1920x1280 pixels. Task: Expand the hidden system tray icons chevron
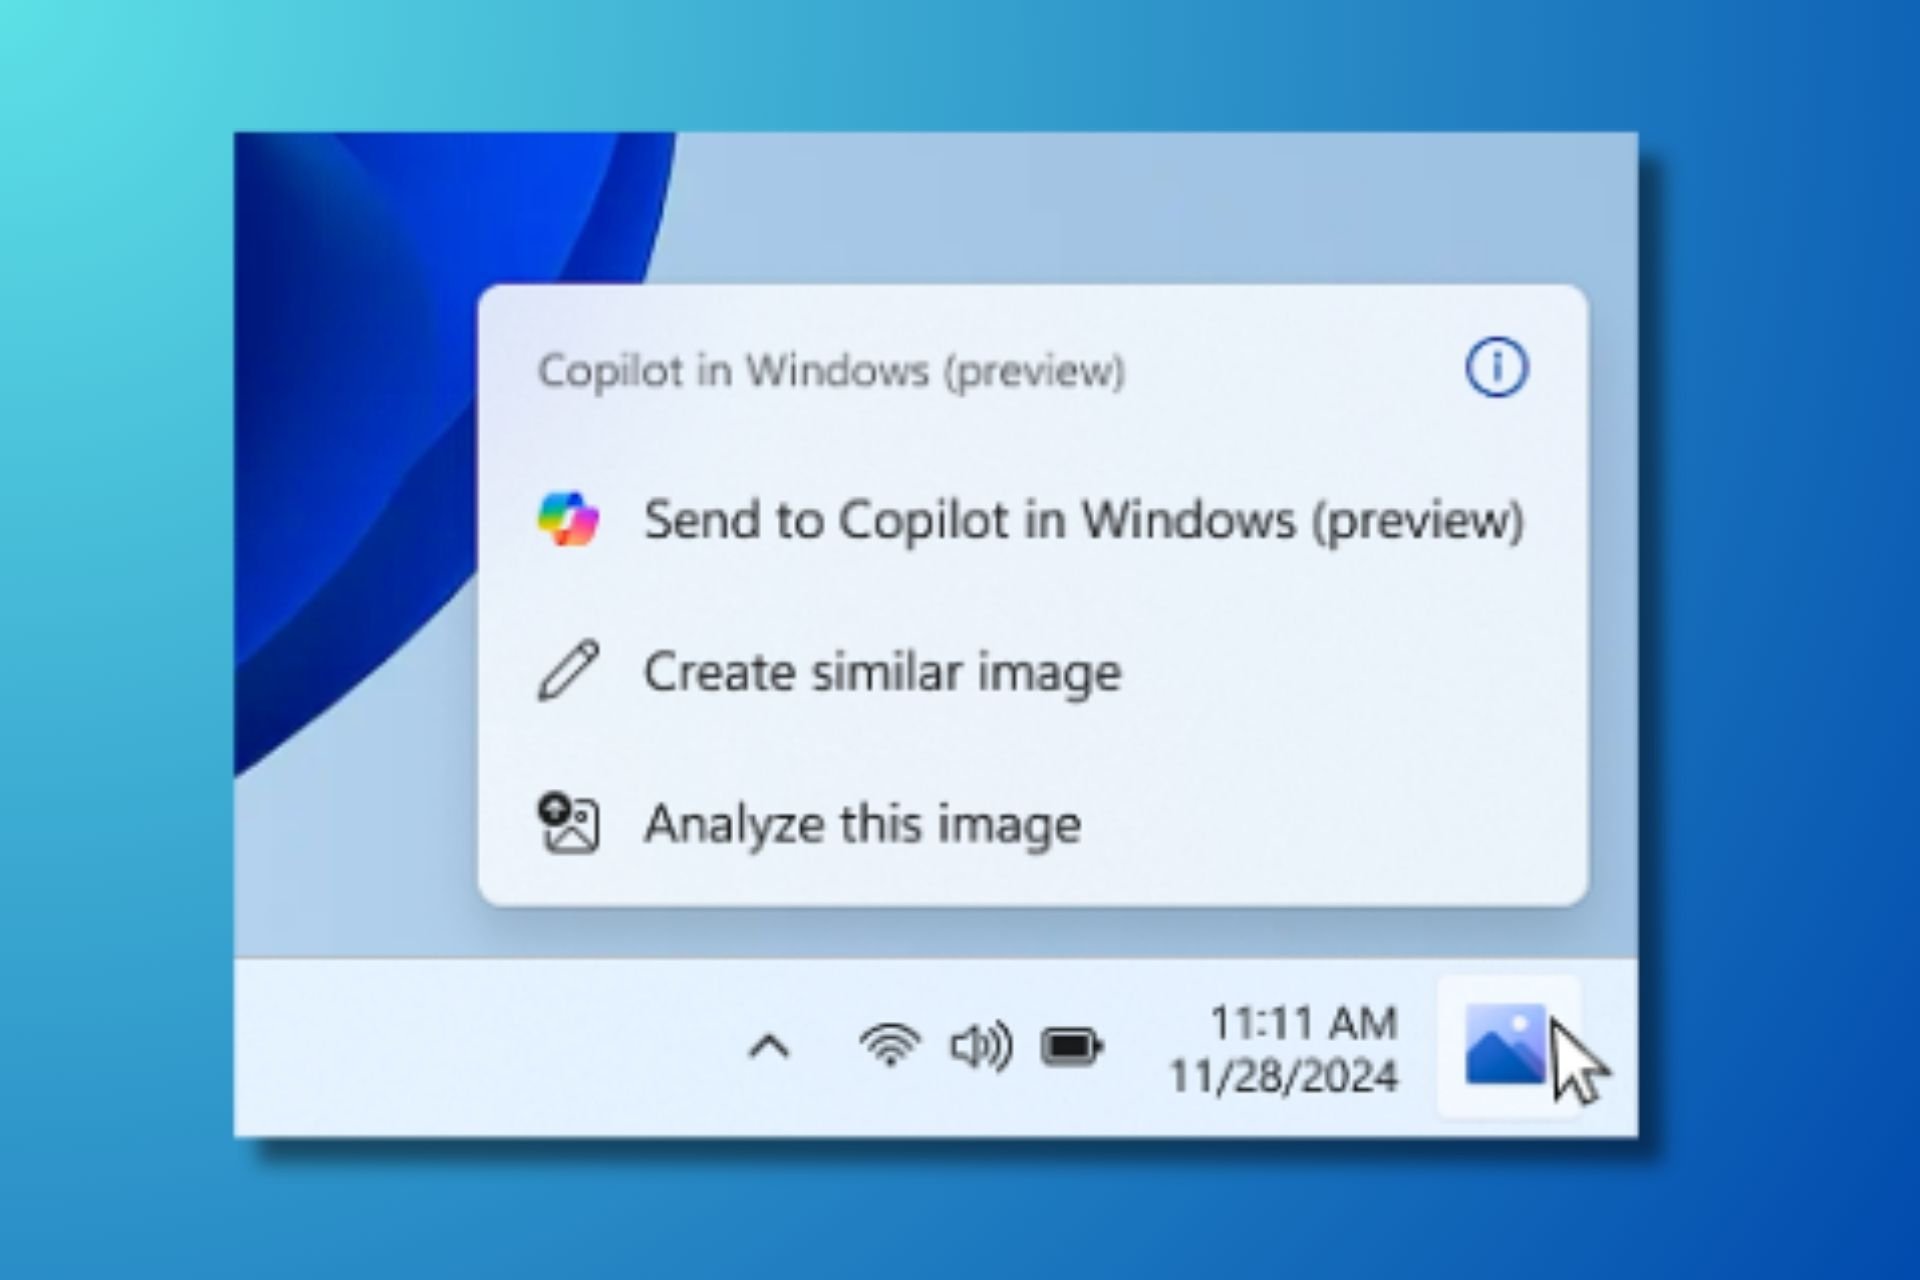pyautogui.click(x=769, y=1049)
